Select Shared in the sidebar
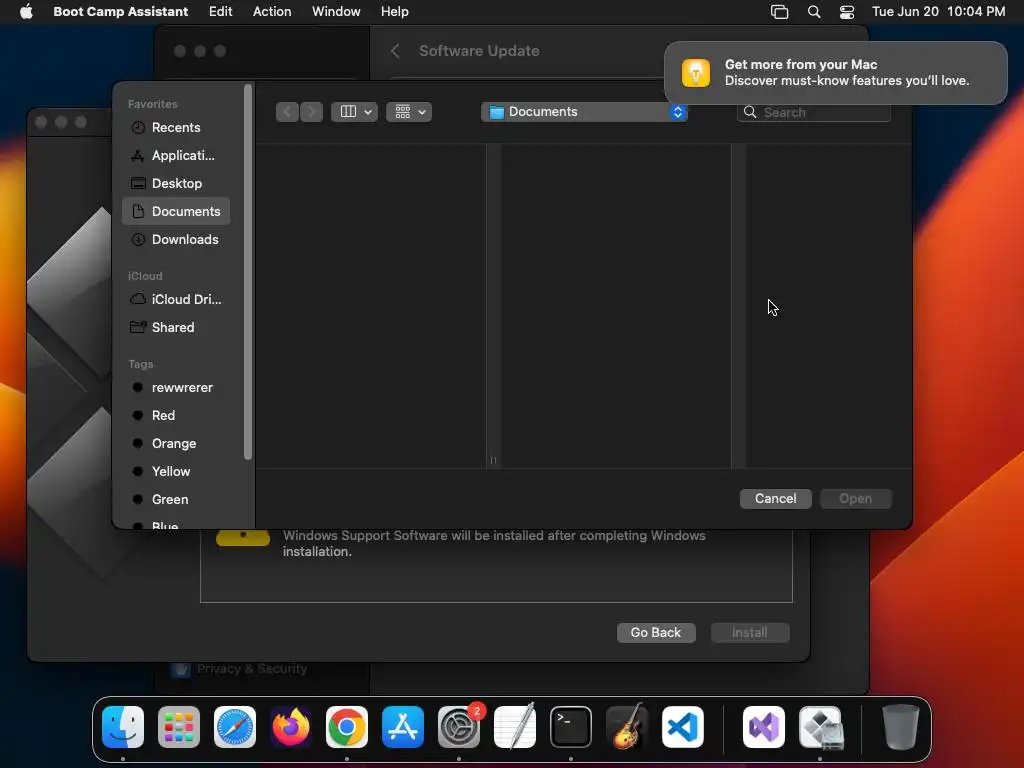 [176, 327]
